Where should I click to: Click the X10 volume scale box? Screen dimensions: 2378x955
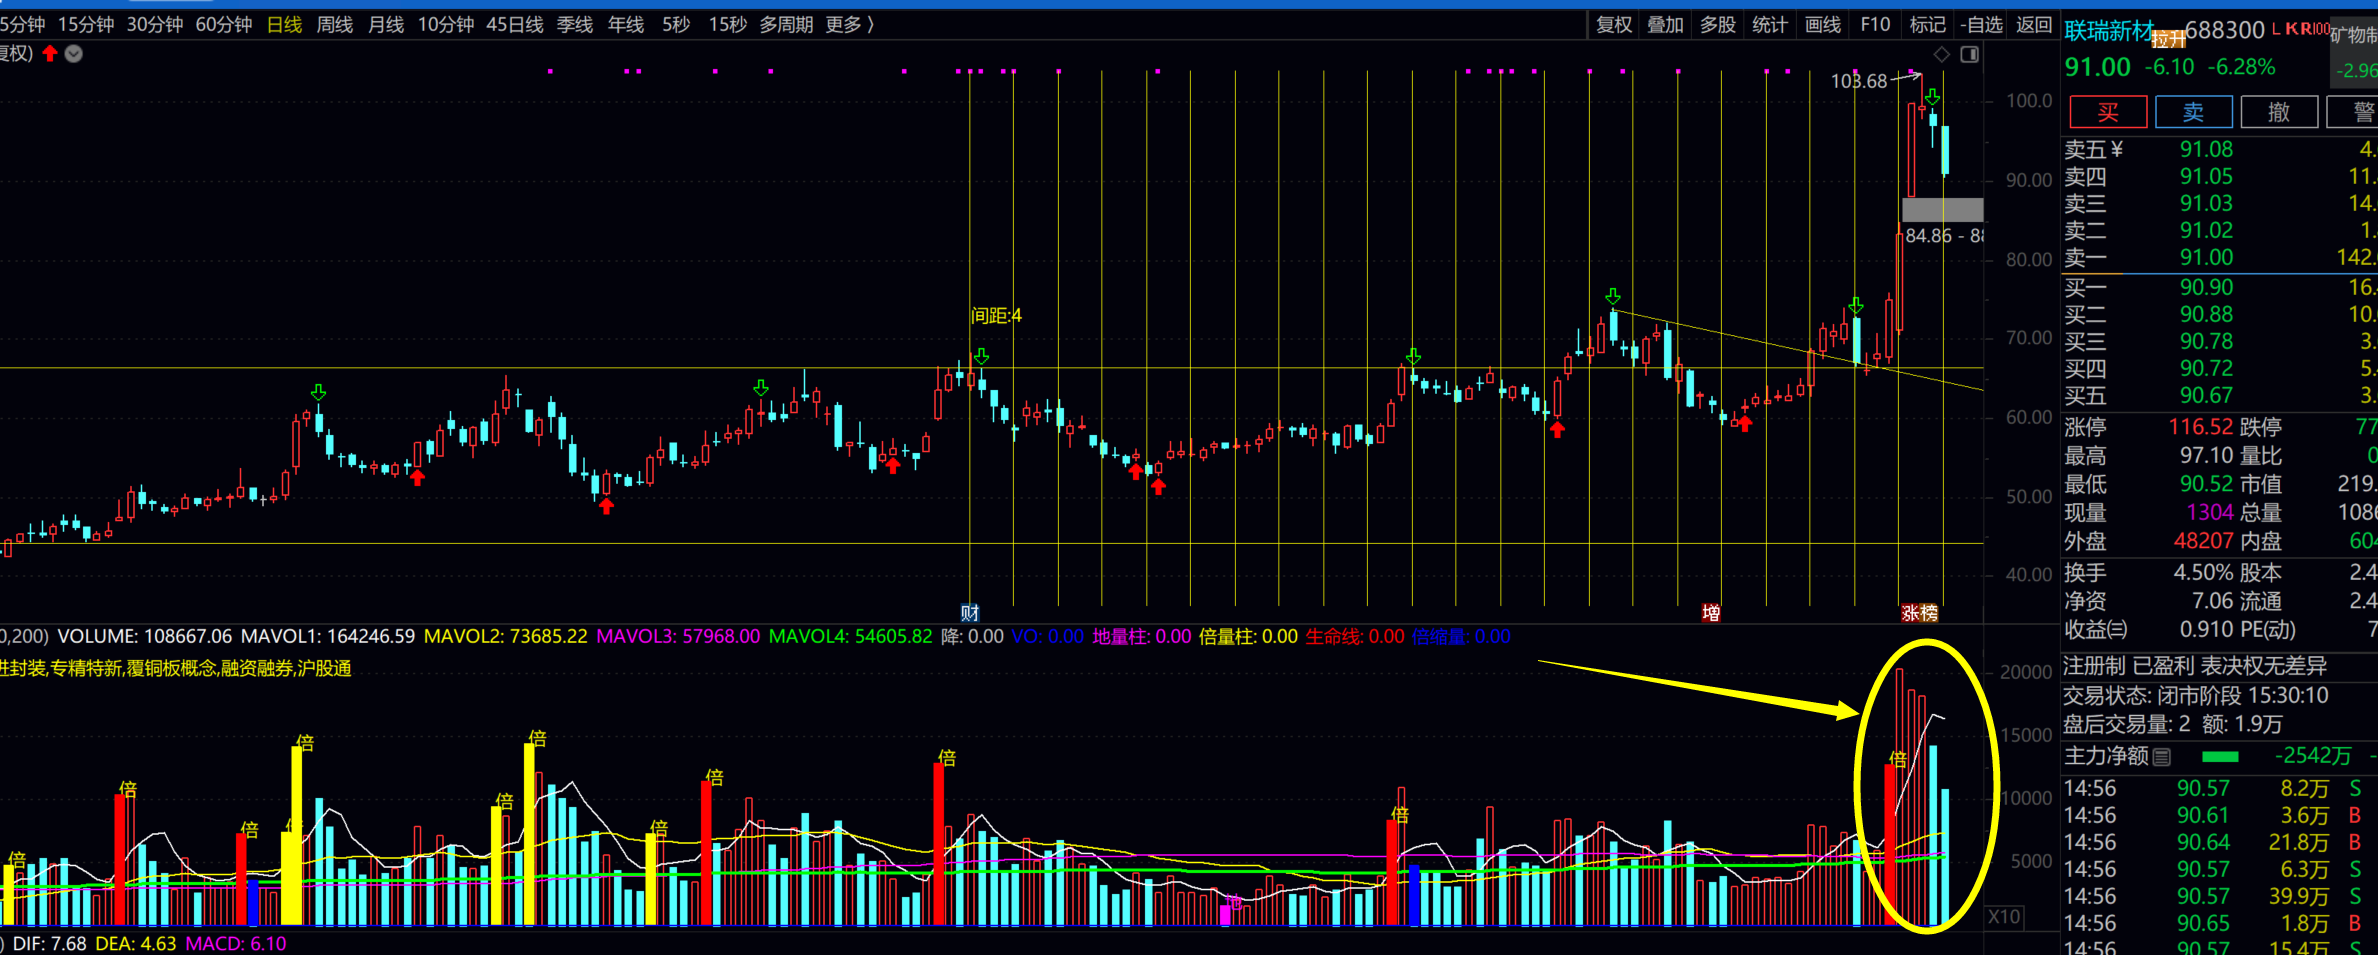click(x=2004, y=916)
